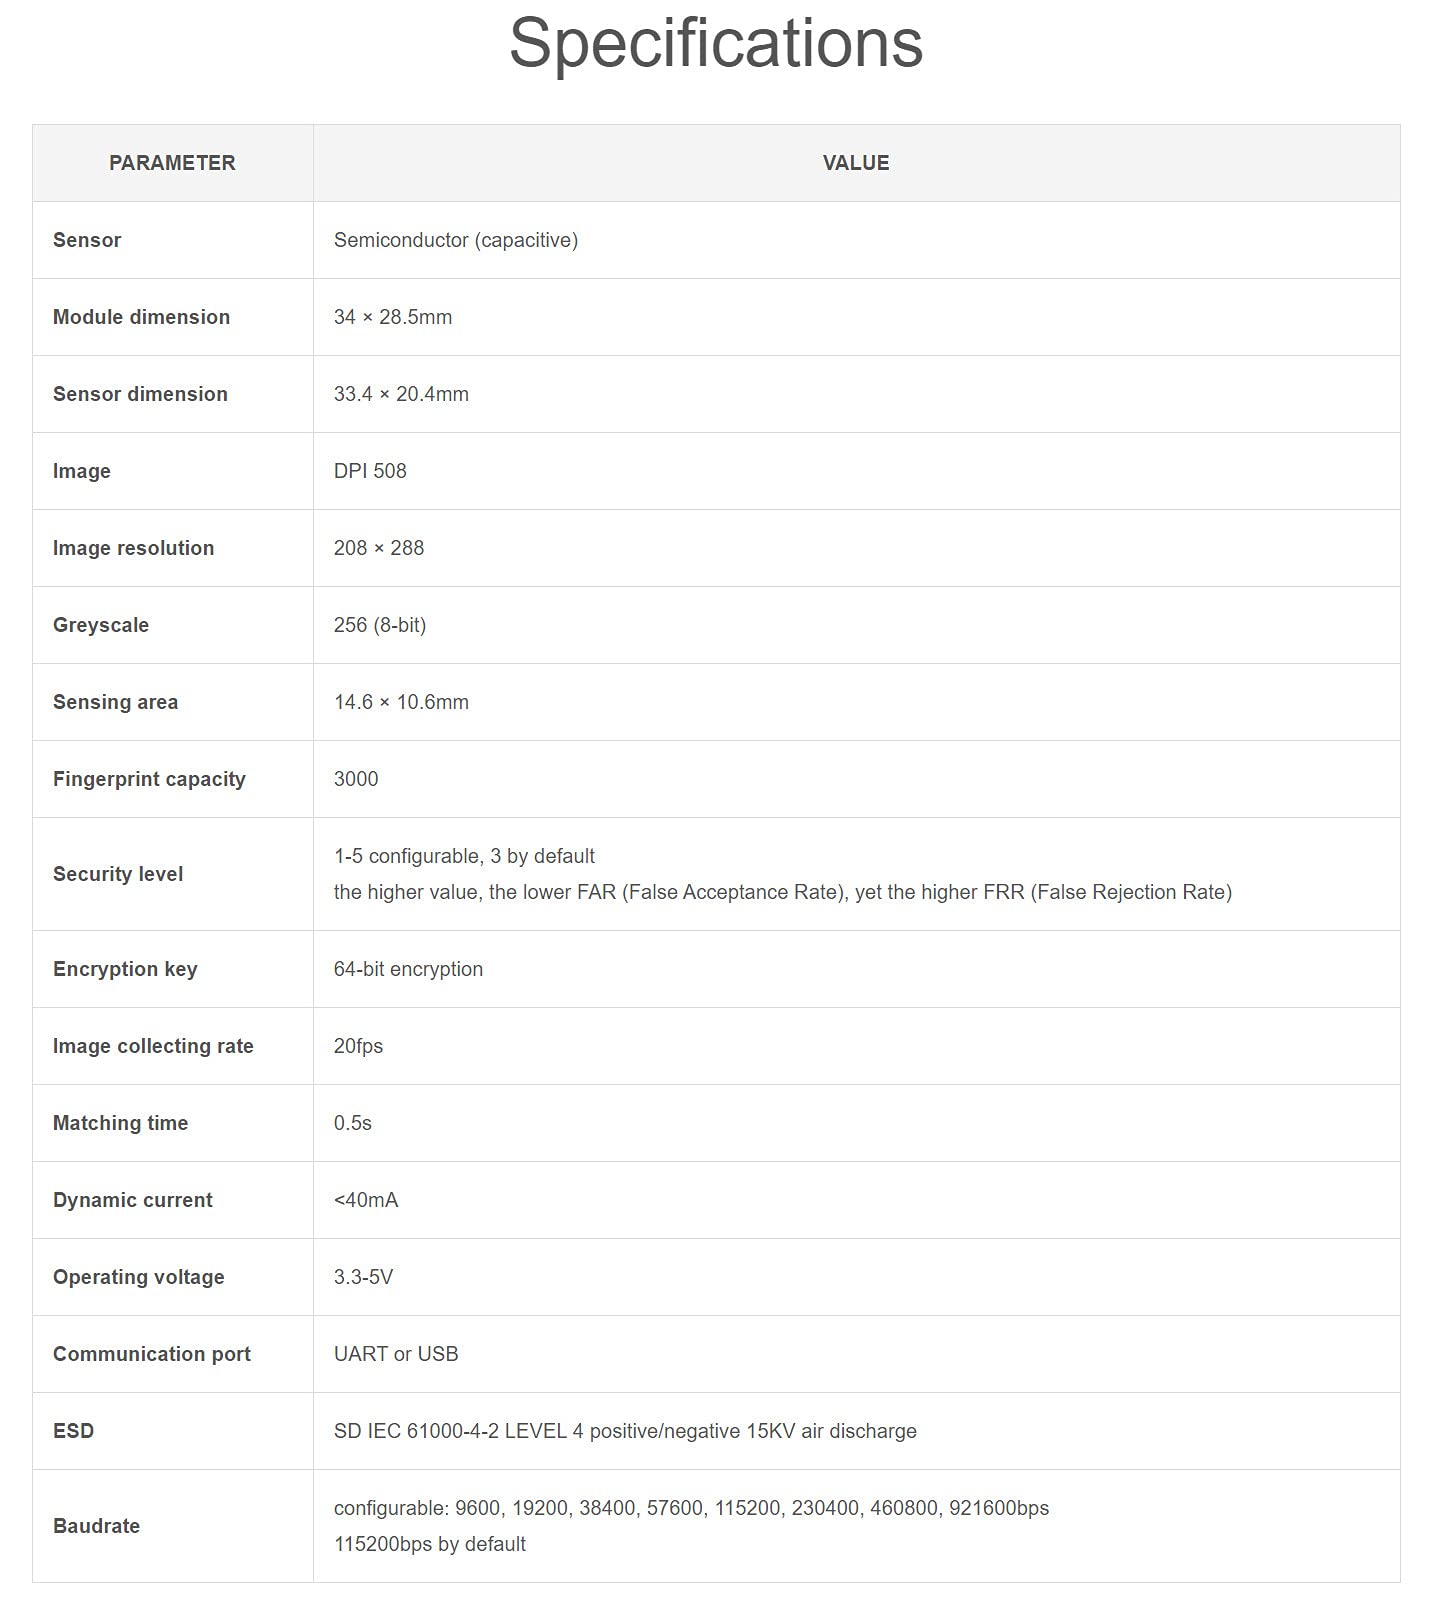Viewport: 1431px width, 1608px height.
Task: Select the Image resolution label
Action: (133, 548)
